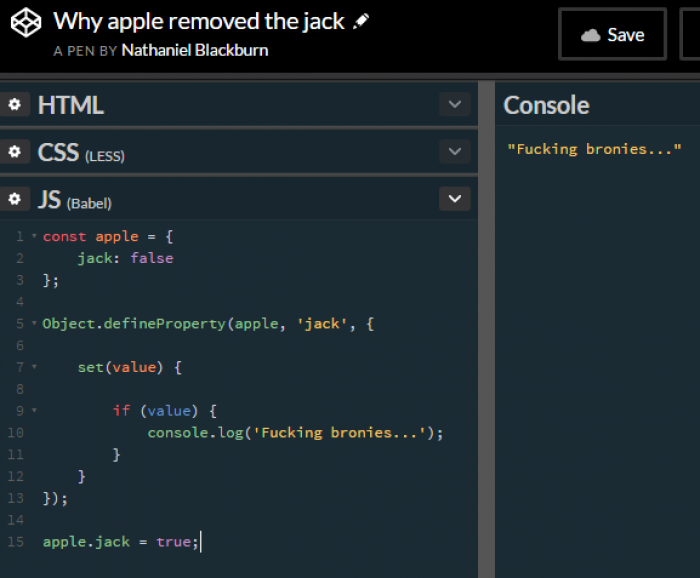The image size is (700, 578).
Task: Click 'apple.jack = true;' code line
Action: pyautogui.click(x=121, y=542)
